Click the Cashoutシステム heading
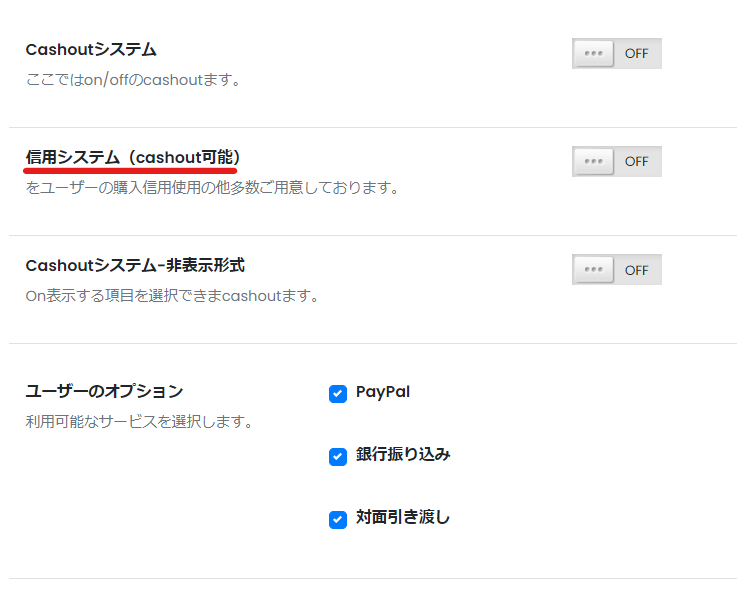The height and width of the screenshot is (592, 742). [x=91, y=50]
